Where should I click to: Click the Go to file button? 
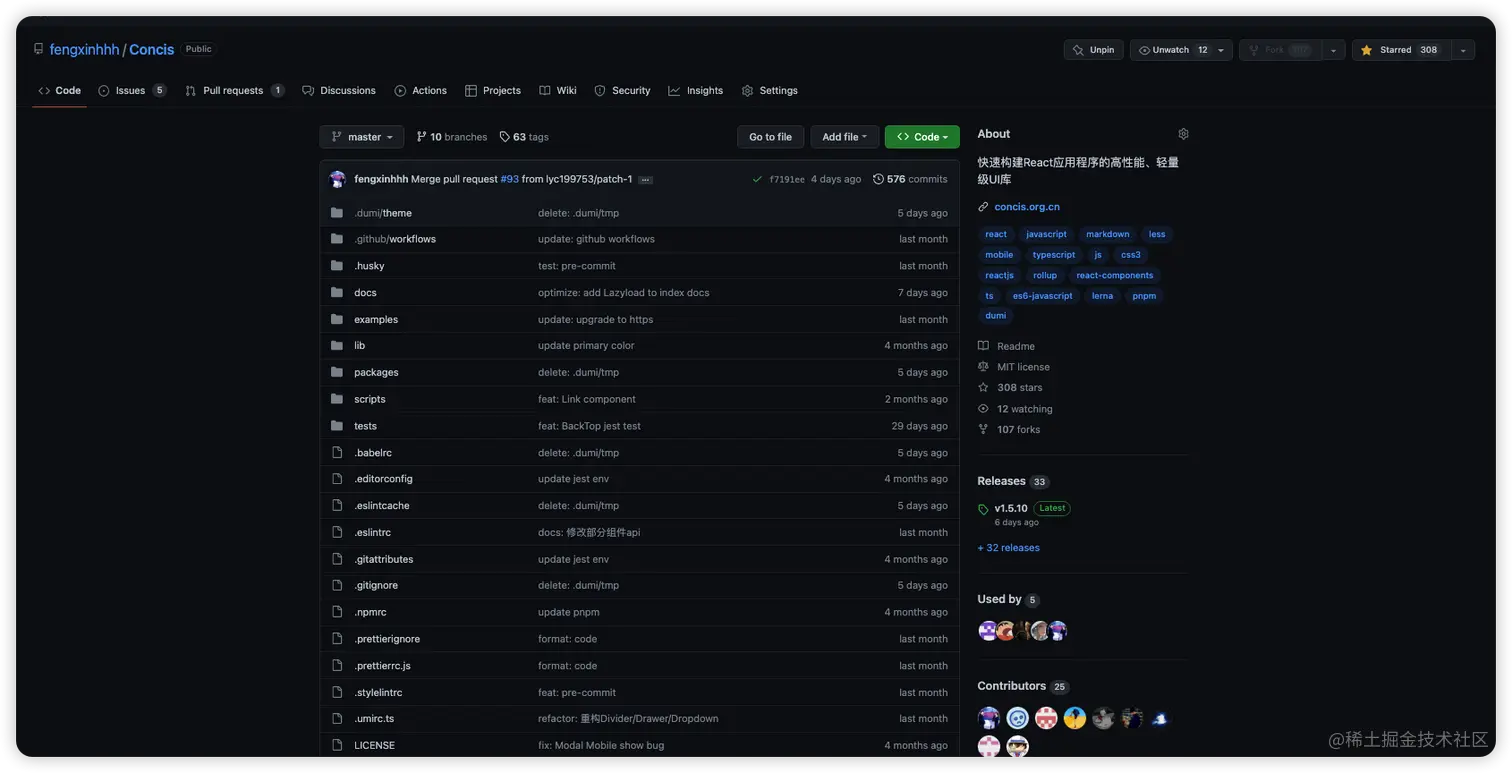click(x=770, y=137)
